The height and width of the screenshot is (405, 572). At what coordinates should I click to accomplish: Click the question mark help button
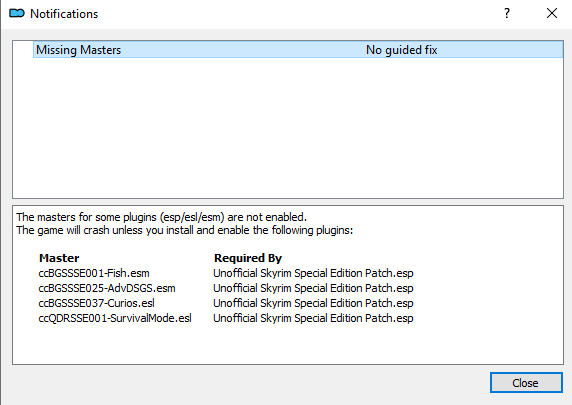pyautogui.click(x=507, y=14)
